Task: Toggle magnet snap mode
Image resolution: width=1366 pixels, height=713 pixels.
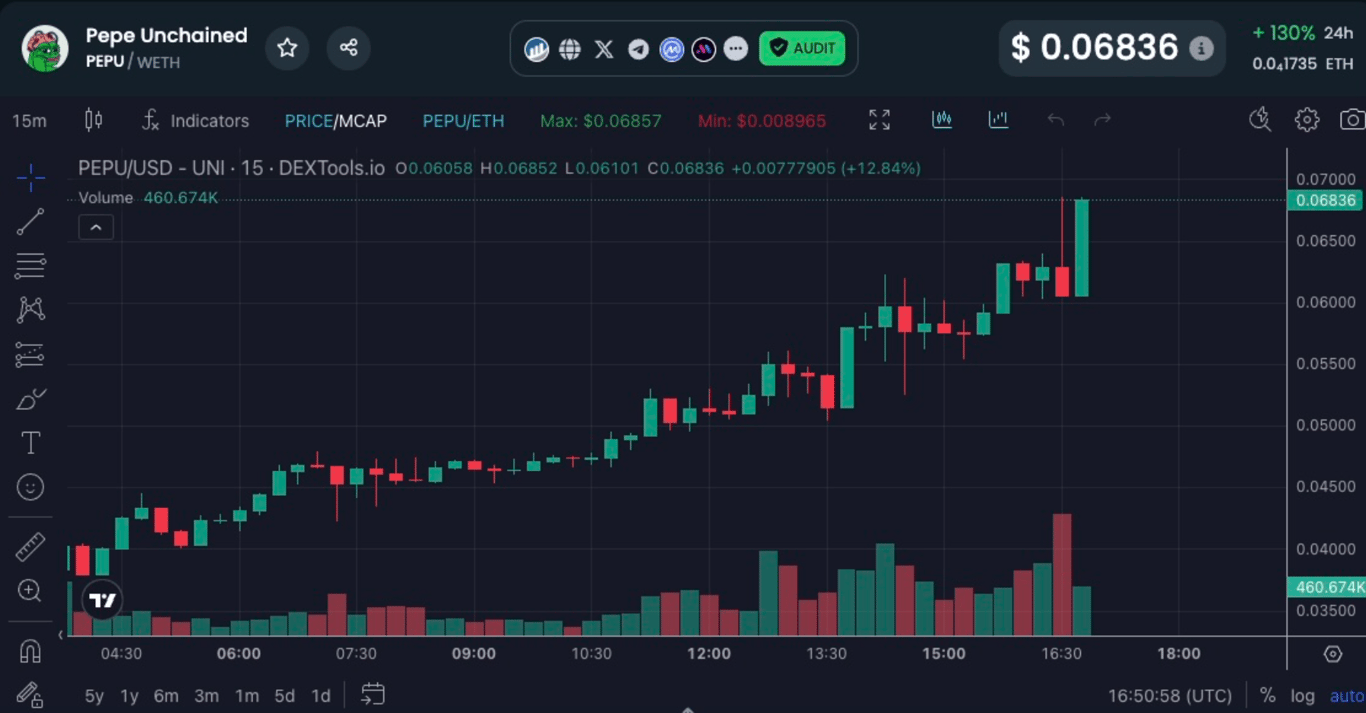Action: (30, 651)
